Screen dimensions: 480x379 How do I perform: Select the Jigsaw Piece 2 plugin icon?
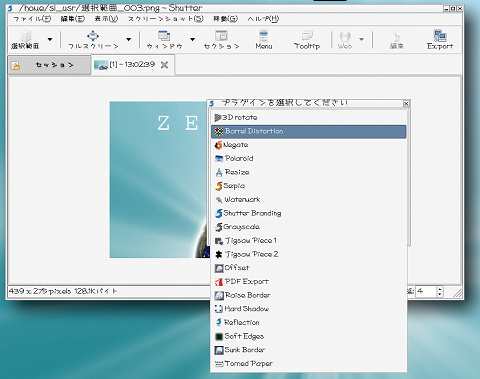pos(219,254)
